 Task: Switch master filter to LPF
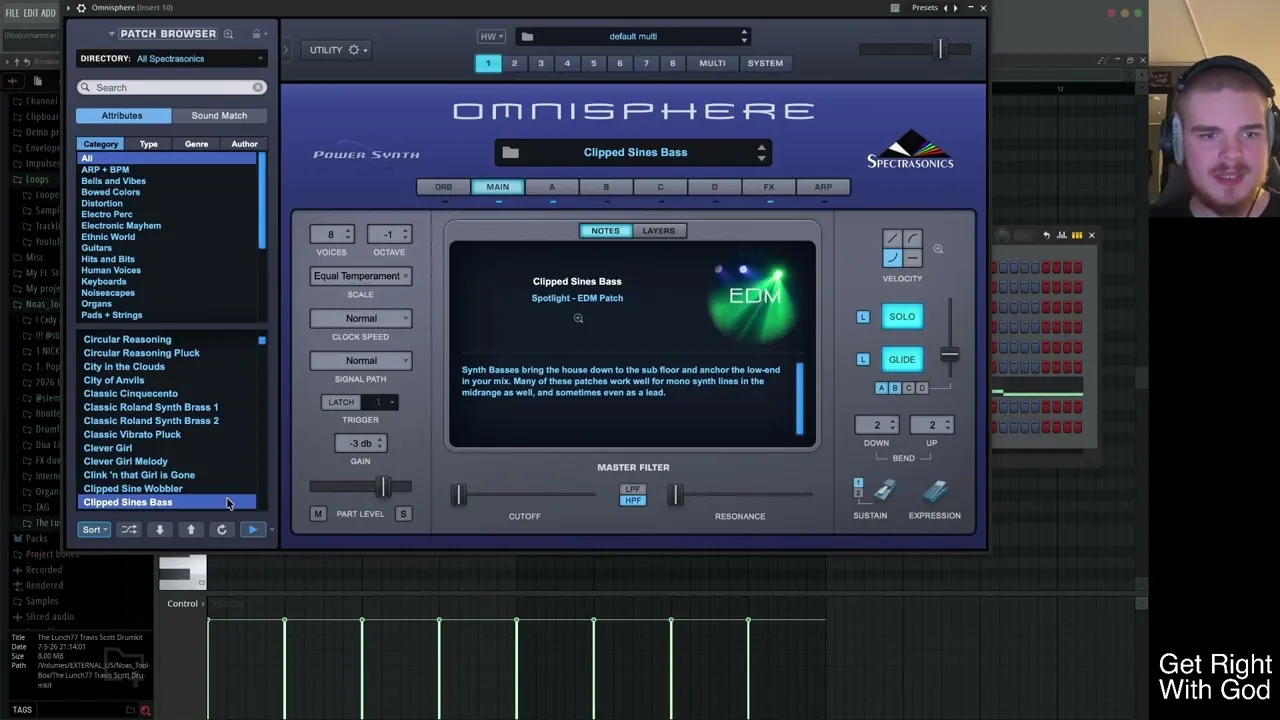point(632,489)
